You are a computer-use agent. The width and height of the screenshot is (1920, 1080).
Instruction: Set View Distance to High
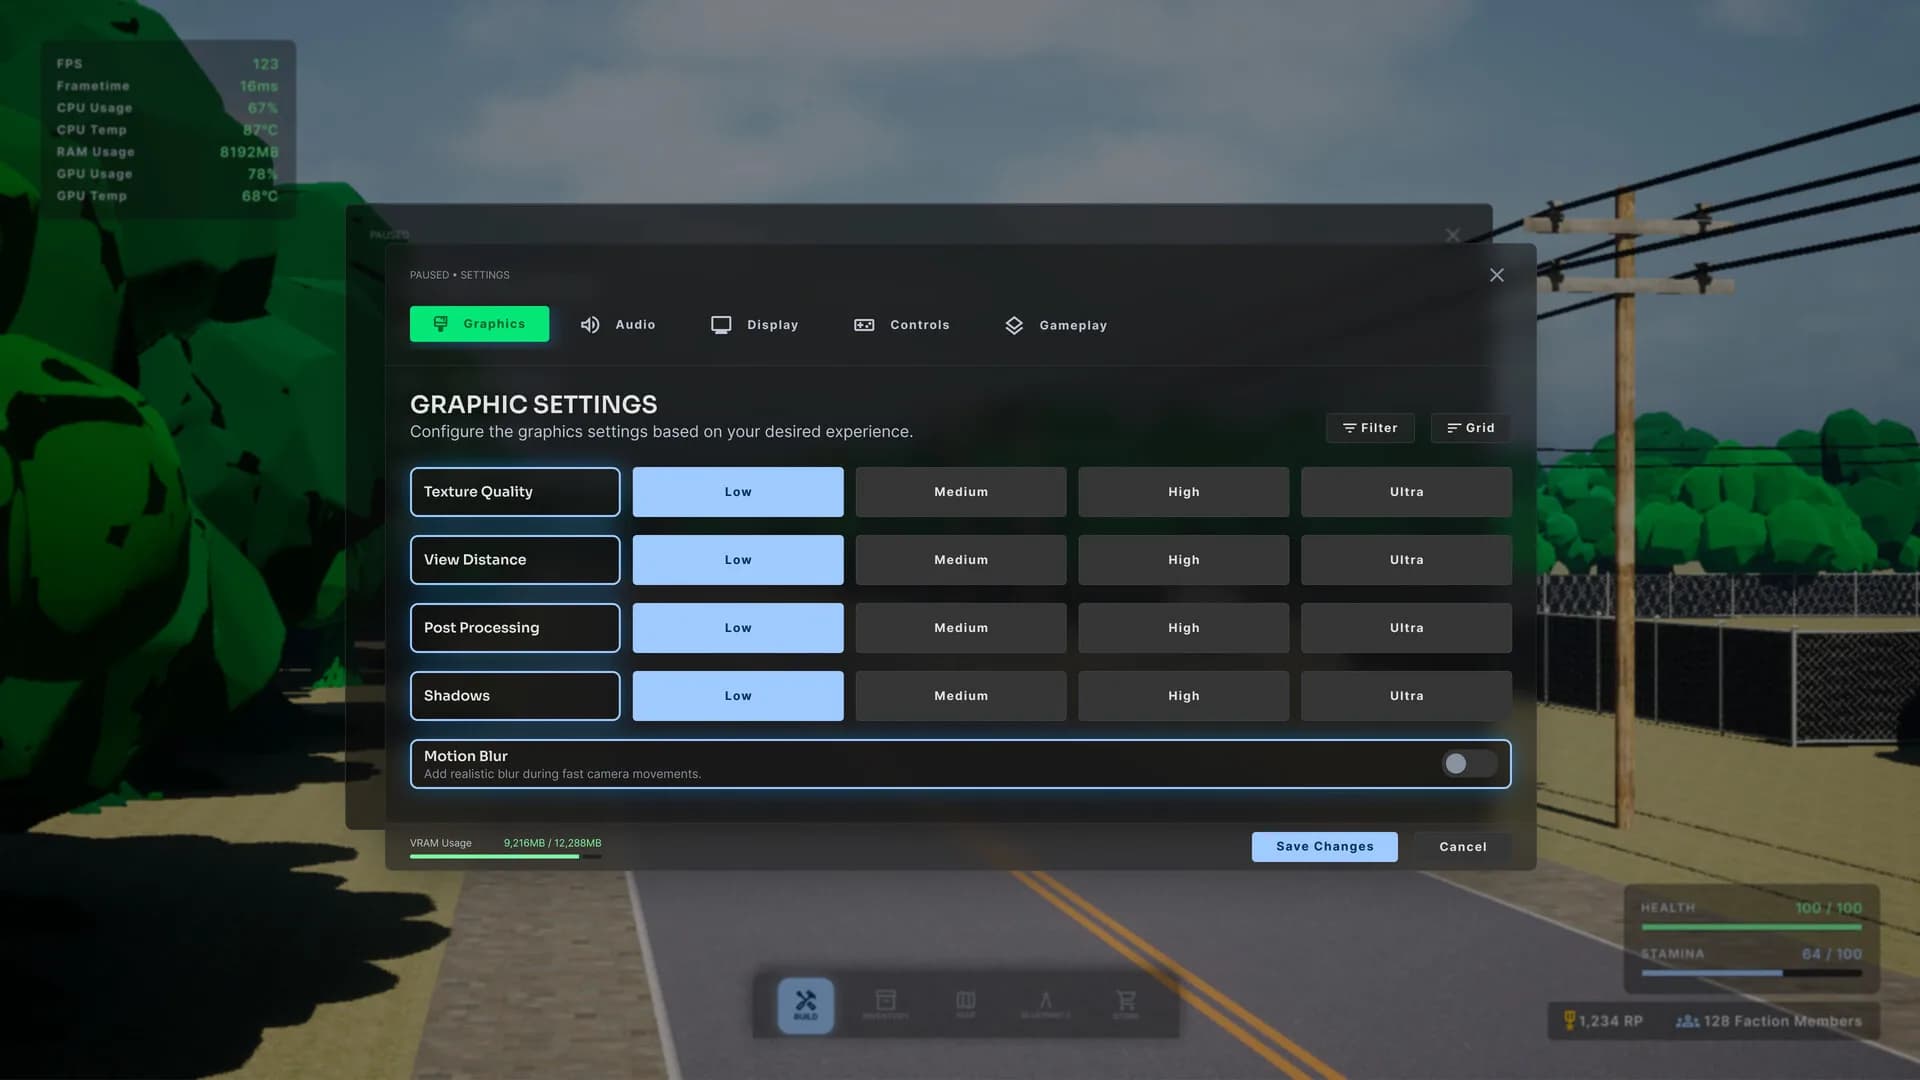pos(1184,560)
